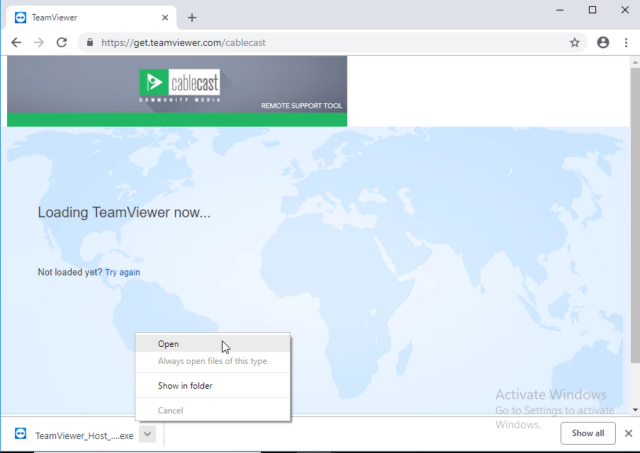
Task: Select the TeamViewer tab
Action: click(x=91, y=18)
